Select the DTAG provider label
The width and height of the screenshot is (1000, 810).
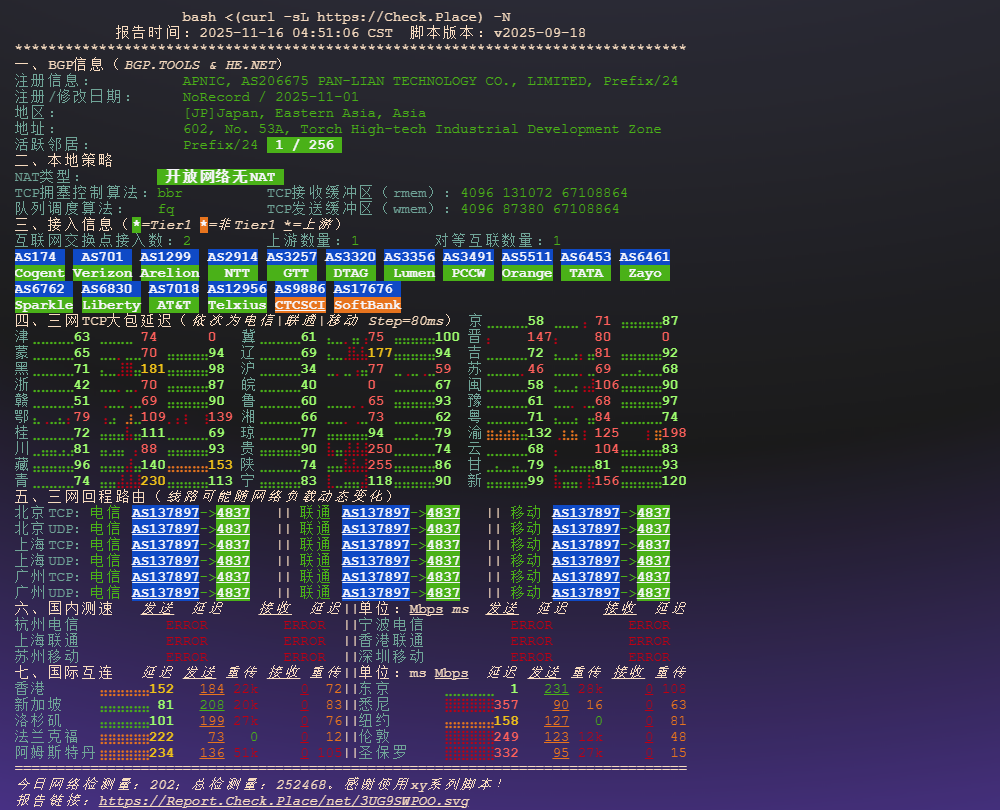(x=350, y=273)
